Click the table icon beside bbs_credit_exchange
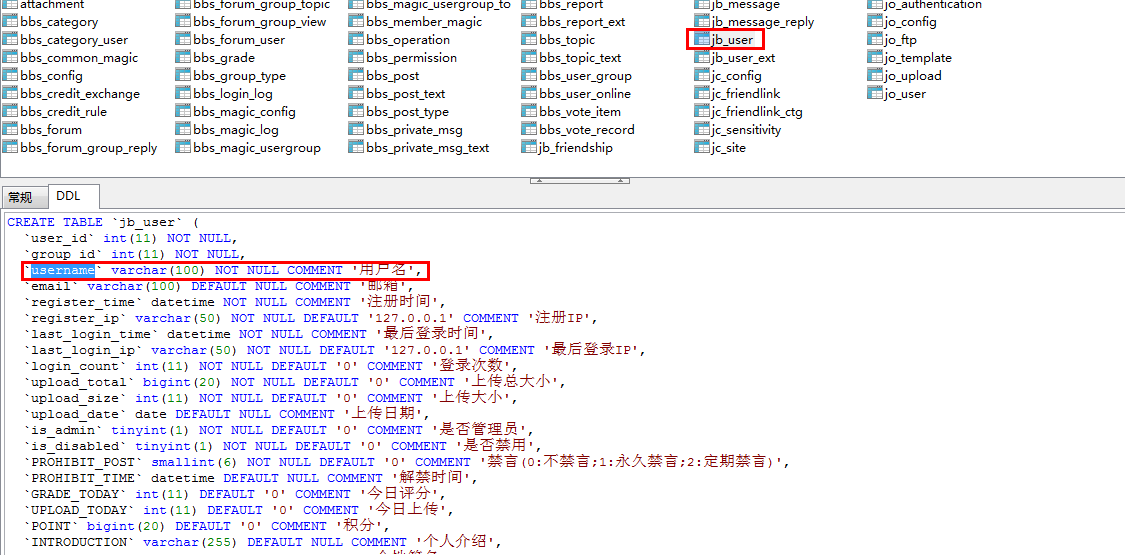 point(10,94)
